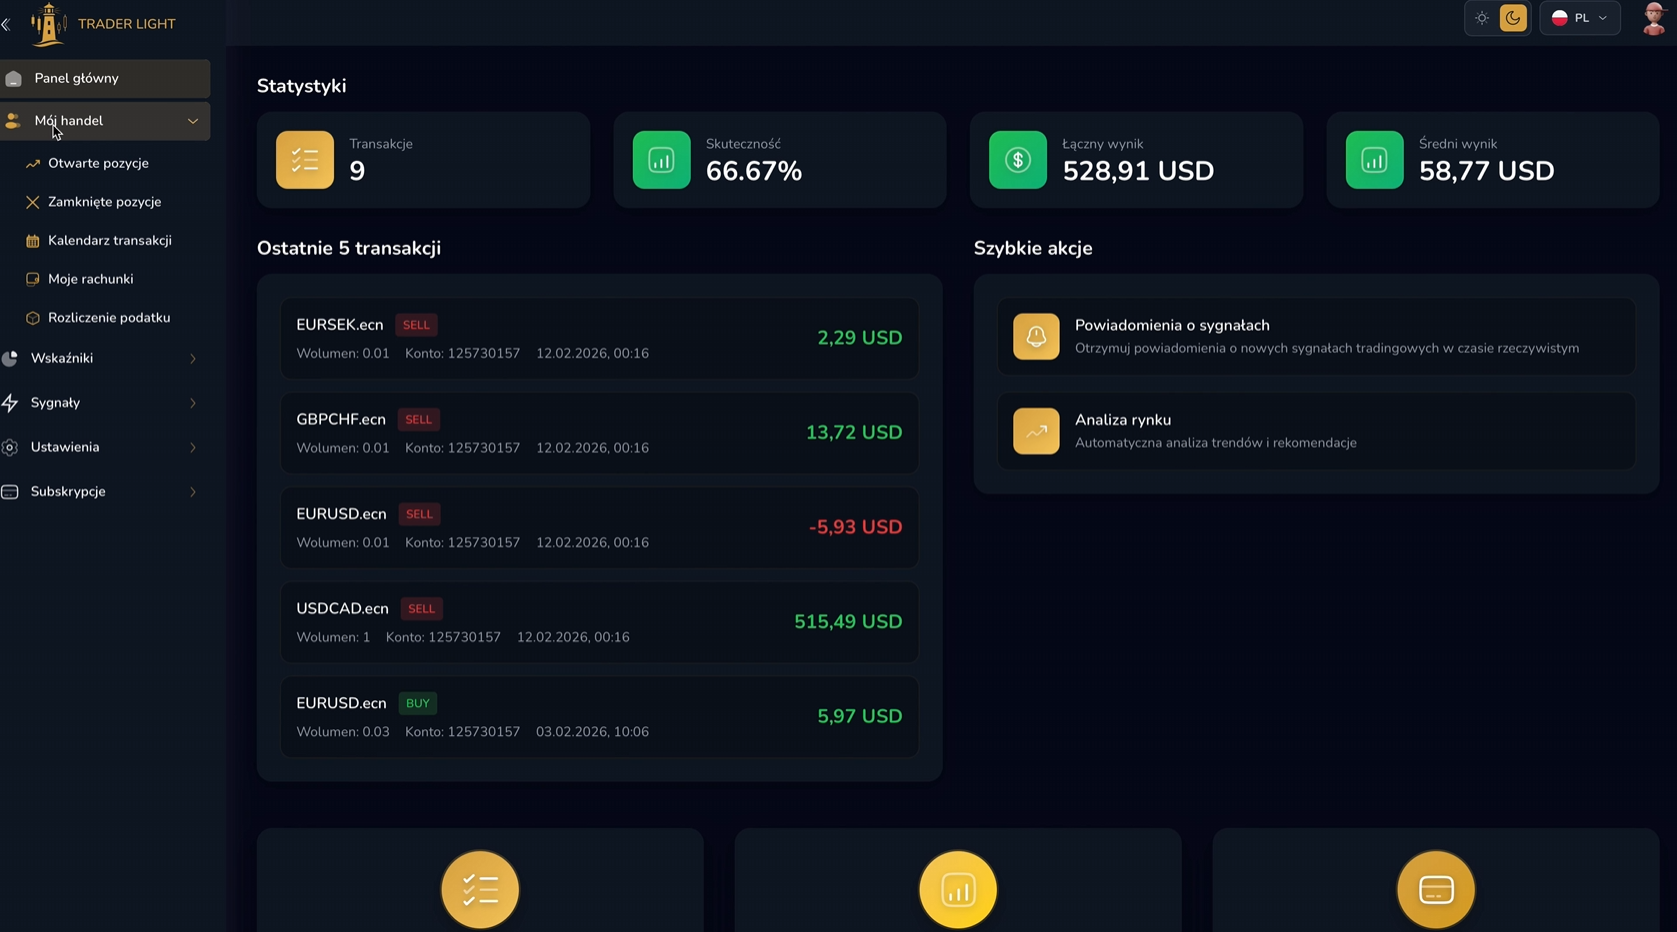Enable dark mode via the moon toggle

coord(1513,17)
